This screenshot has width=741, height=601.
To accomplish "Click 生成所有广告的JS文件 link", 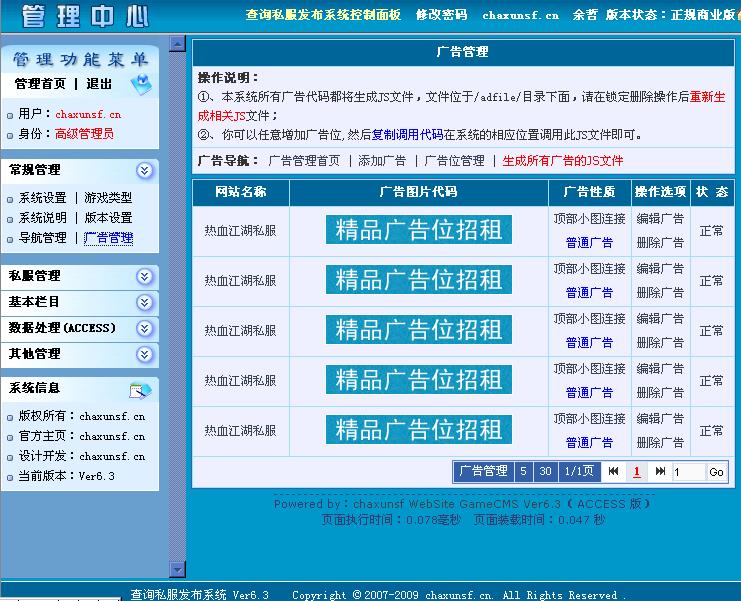I will click(x=562, y=160).
